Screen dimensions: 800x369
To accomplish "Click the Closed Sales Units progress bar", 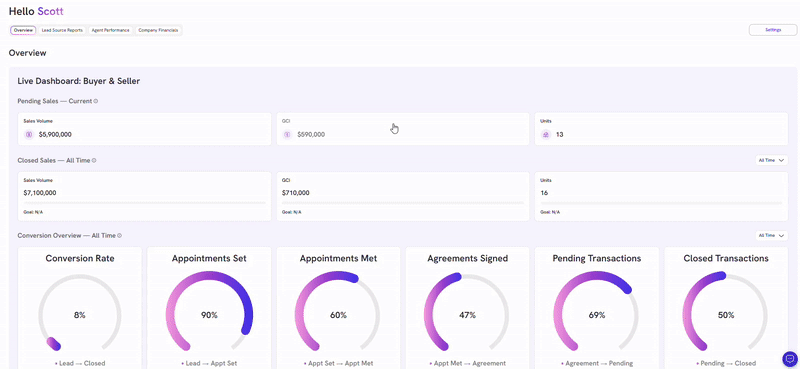I will tap(661, 203).
